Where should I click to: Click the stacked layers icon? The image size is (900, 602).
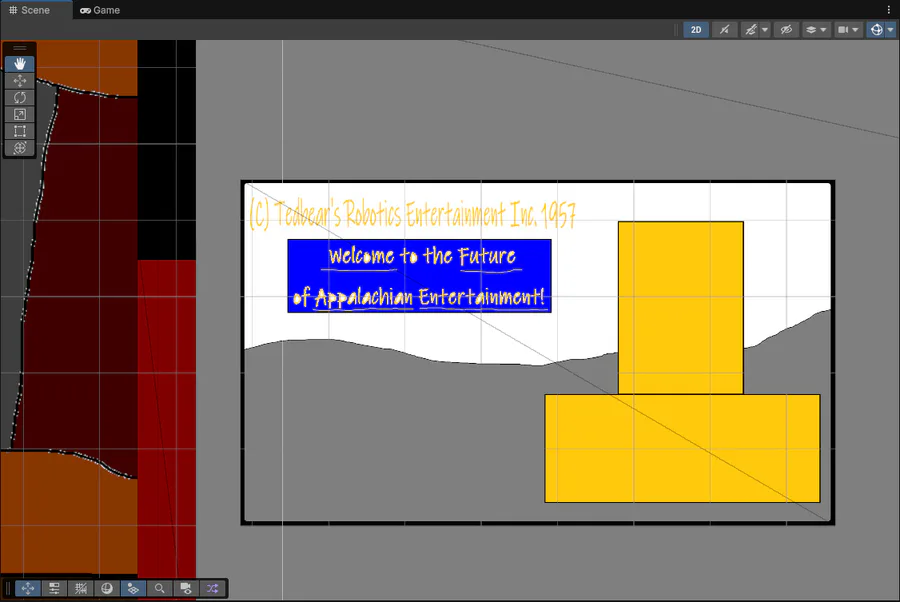(x=811, y=30)
